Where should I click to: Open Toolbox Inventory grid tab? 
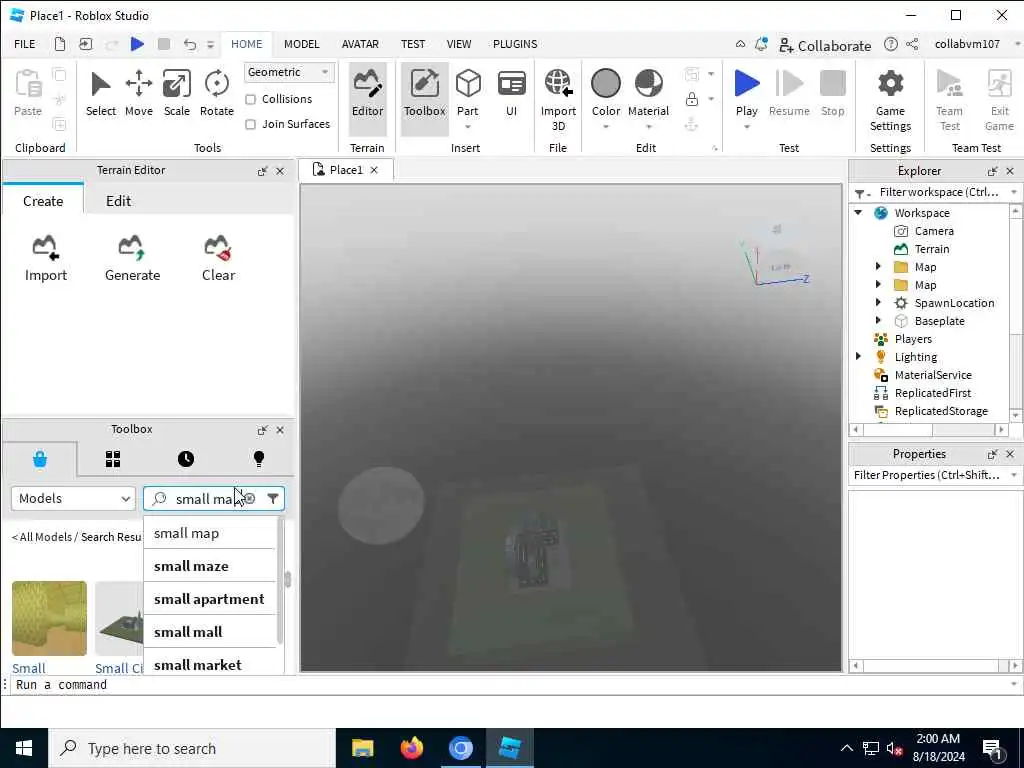click(113, 459)
